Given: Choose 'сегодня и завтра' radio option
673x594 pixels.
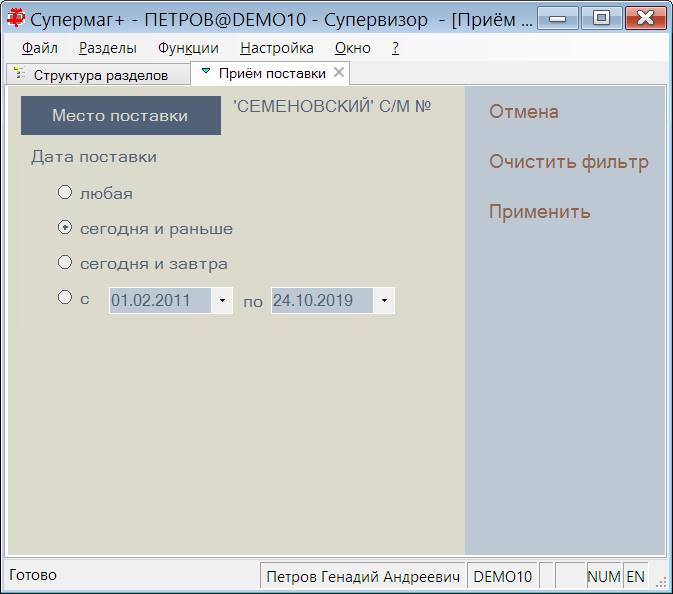Looking at the screenshot, I should pyautogui.click(x=65, y=262).
